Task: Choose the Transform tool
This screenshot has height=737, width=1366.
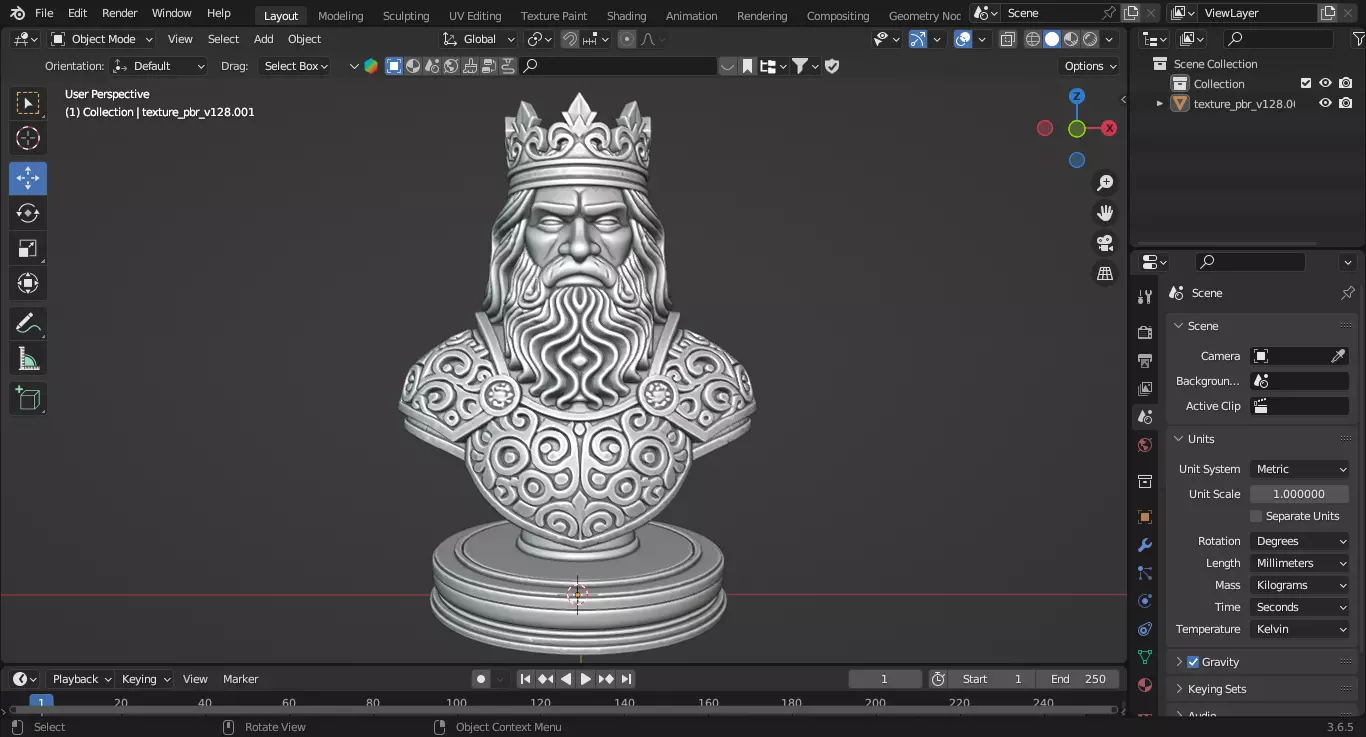Action: (28, 283)
